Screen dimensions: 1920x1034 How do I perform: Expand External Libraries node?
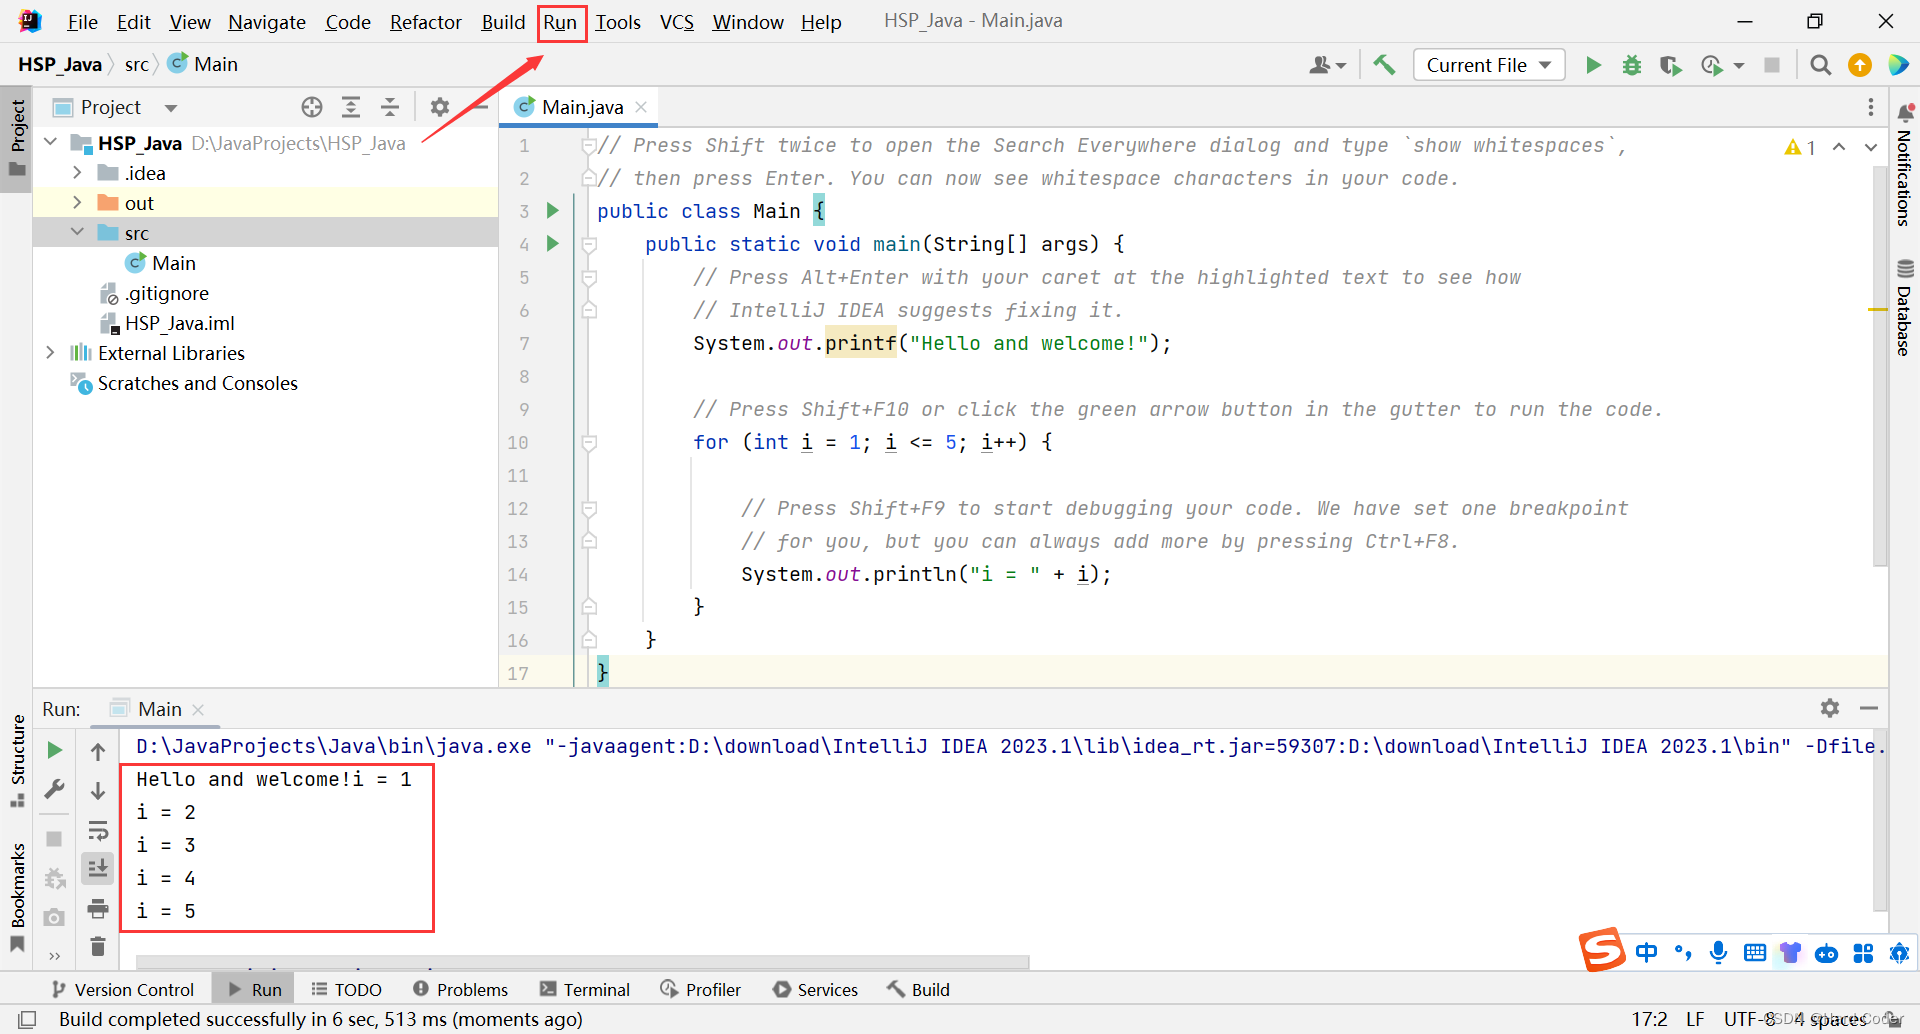[x=51, y=353]
